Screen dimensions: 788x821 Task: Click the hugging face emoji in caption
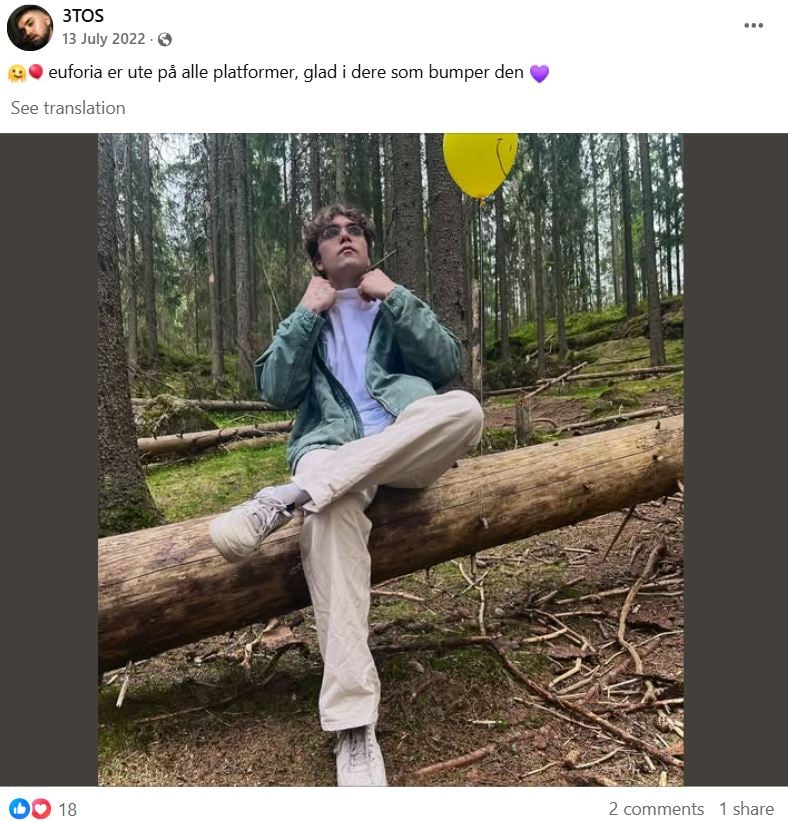16,73
